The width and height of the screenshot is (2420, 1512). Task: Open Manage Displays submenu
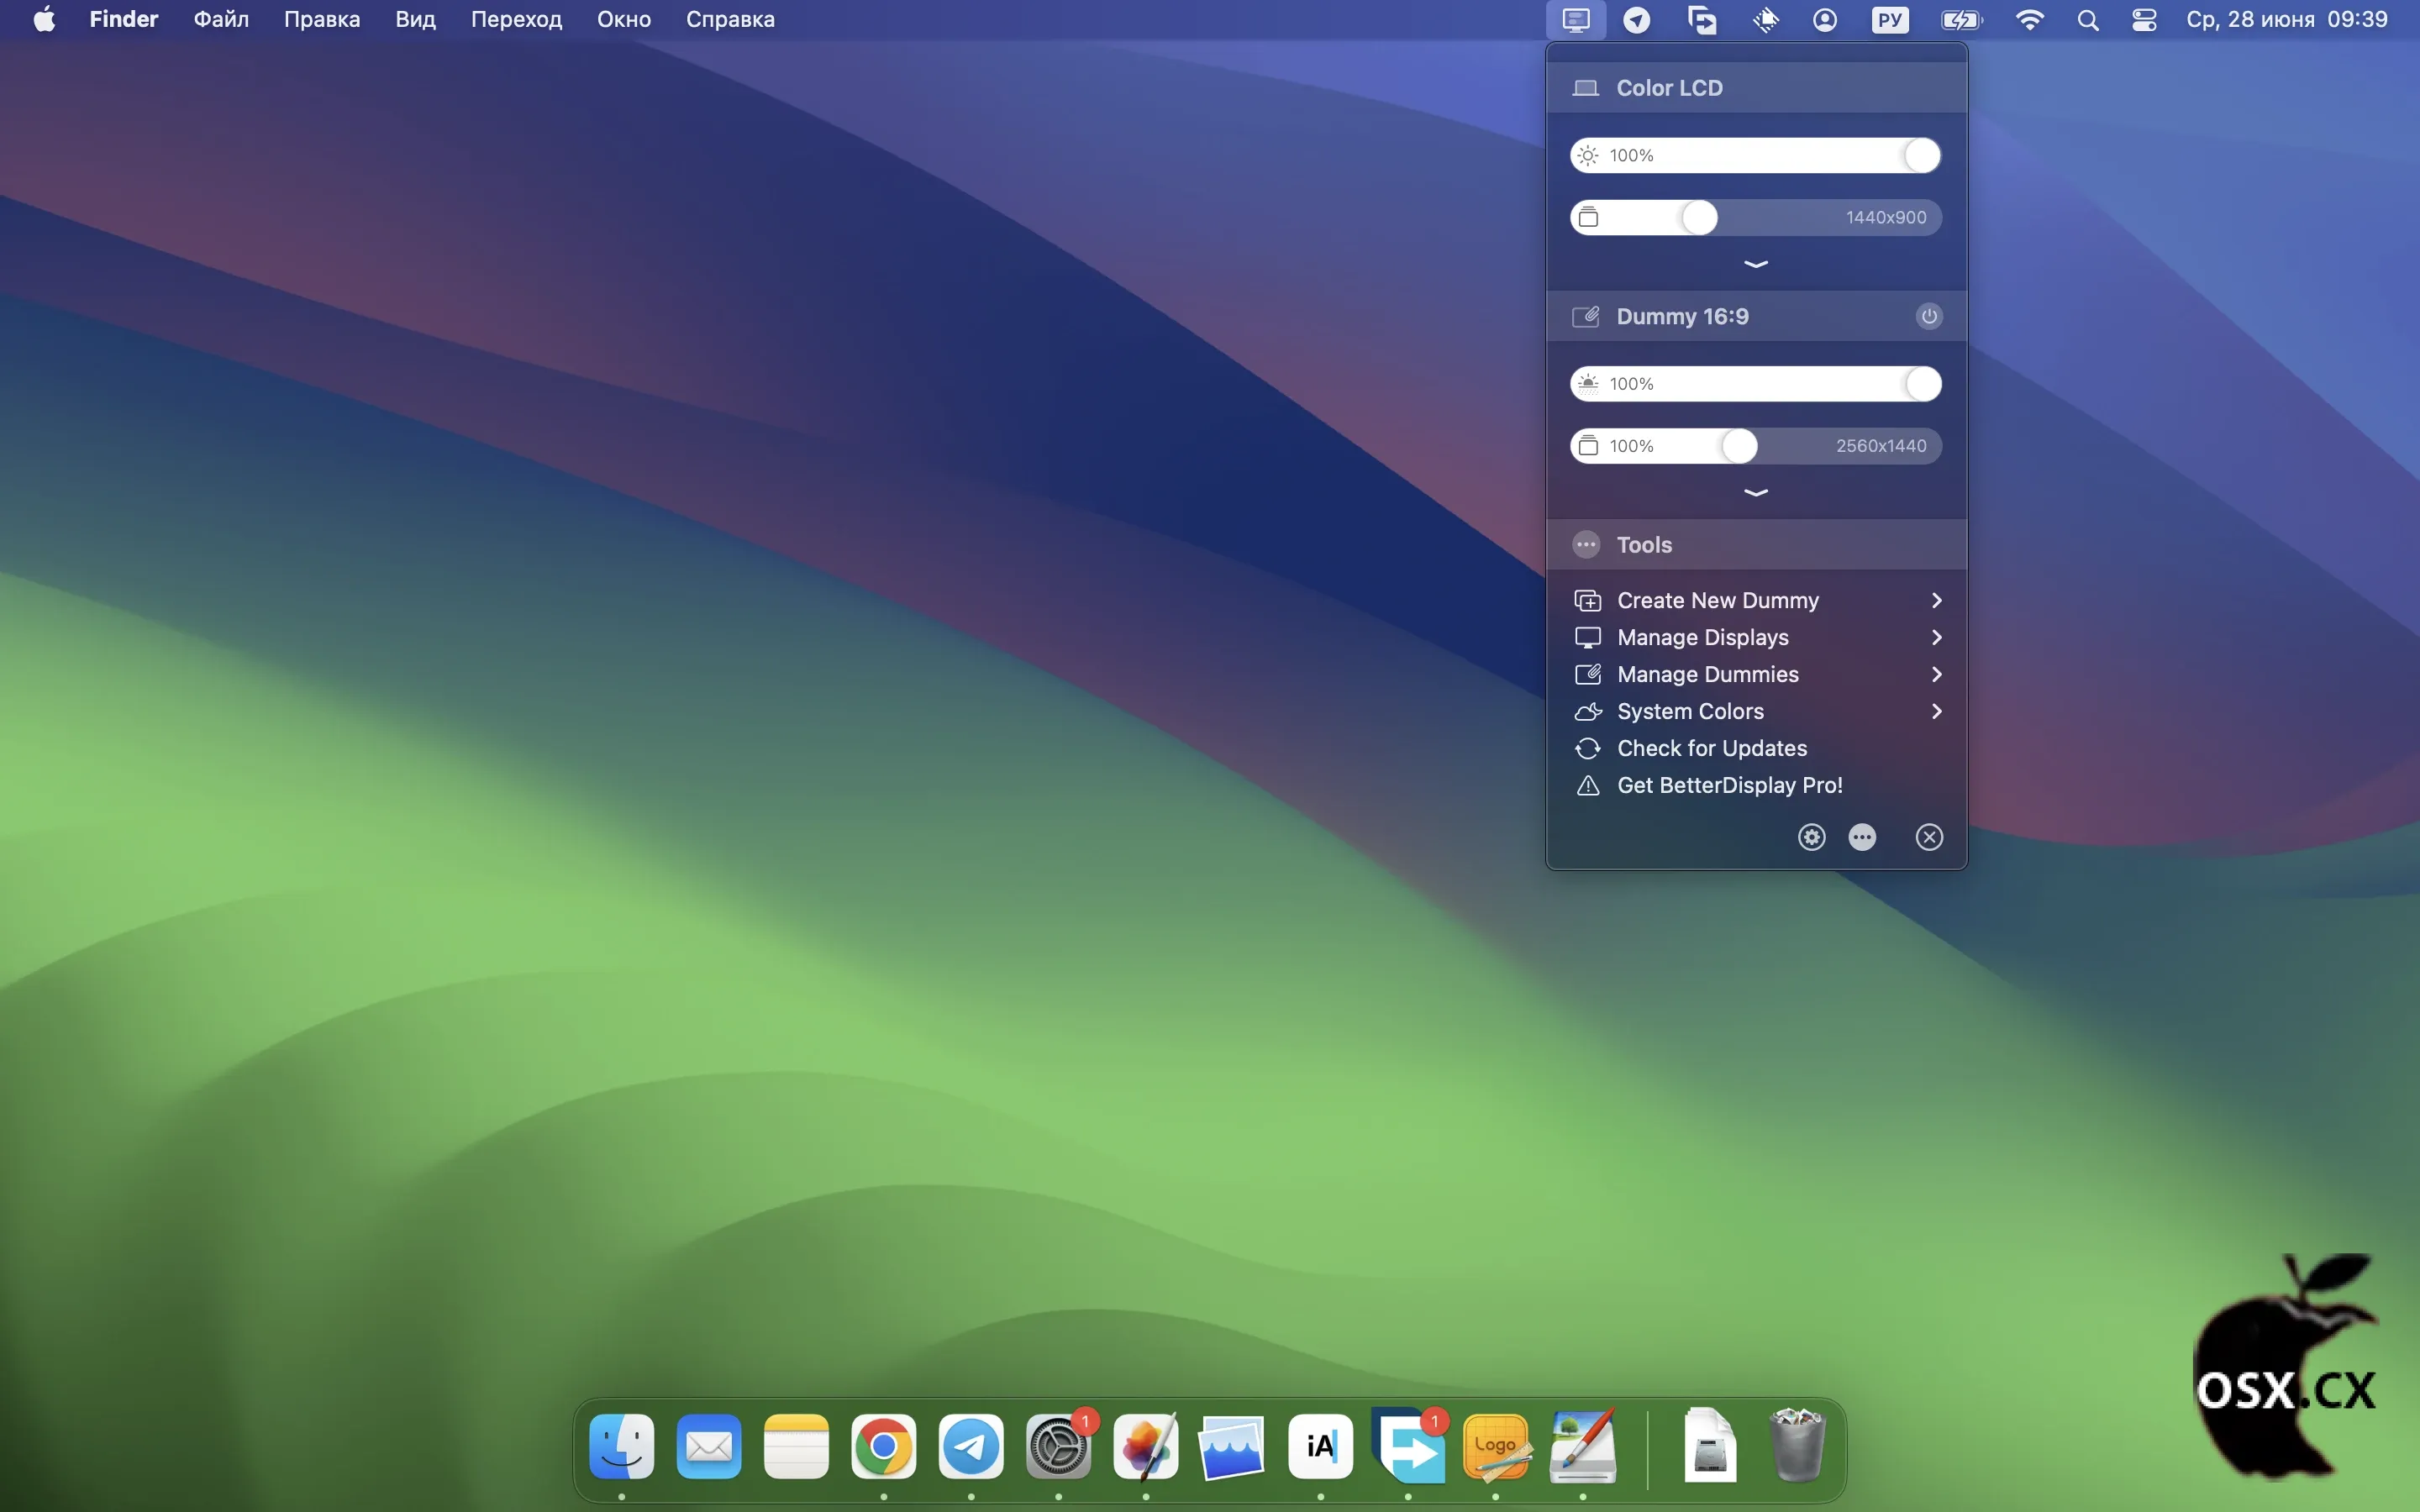tap(1757, 637)
